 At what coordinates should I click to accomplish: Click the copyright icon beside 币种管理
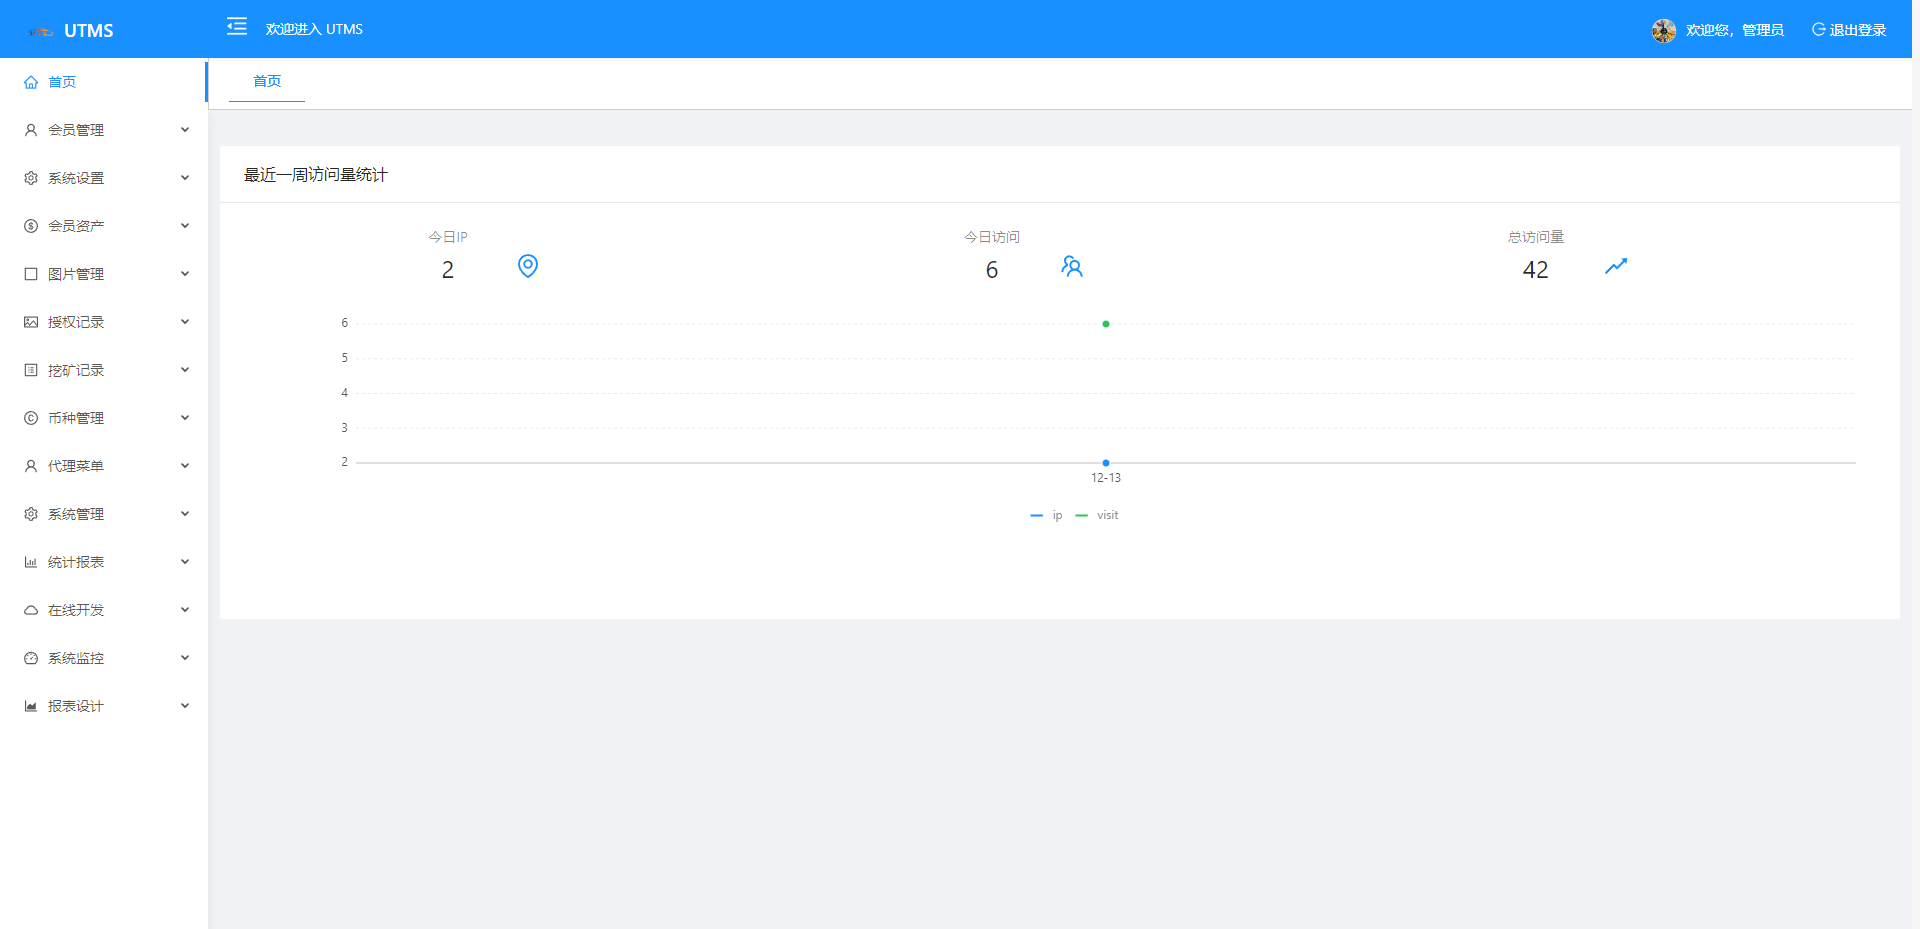pos(31,418)
